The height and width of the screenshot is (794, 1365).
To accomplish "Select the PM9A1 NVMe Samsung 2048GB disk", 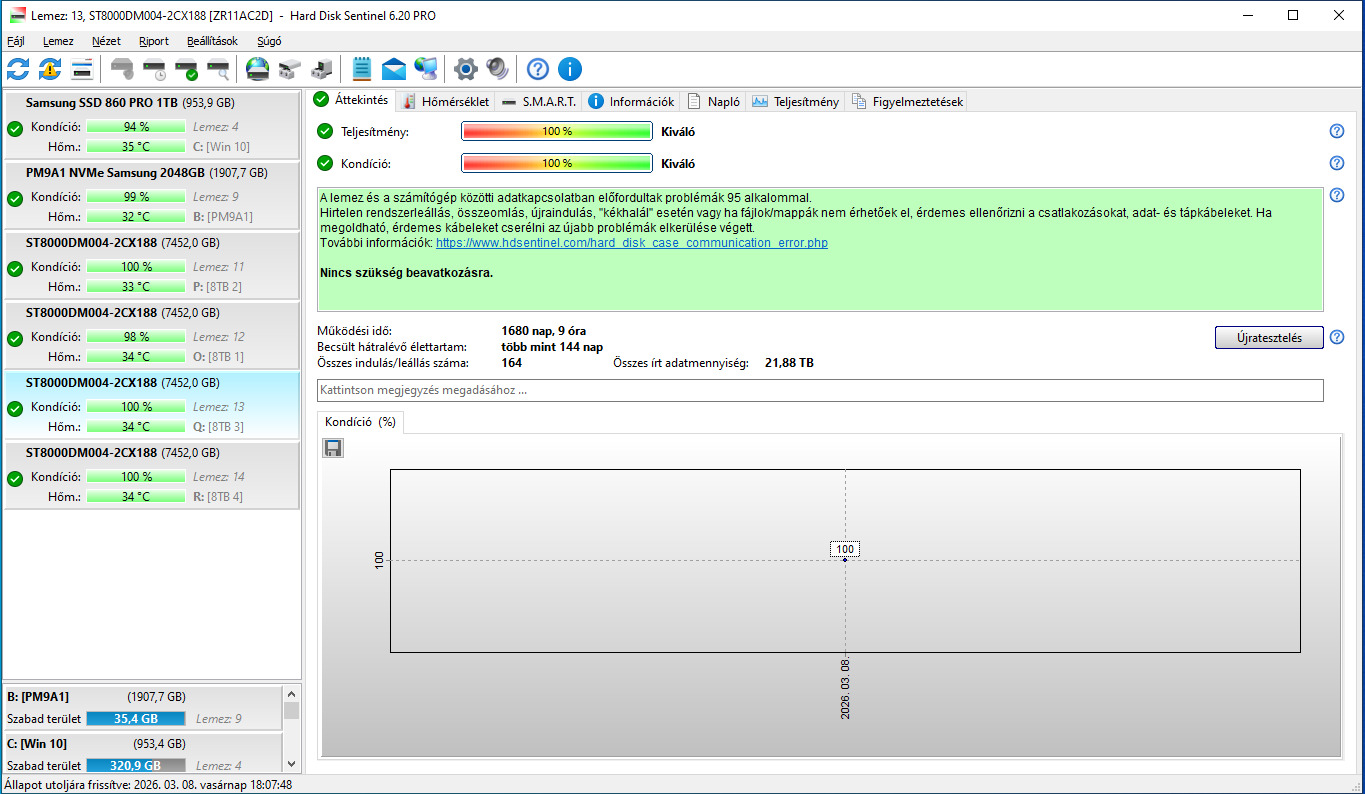I will click(x=151, y=194).
